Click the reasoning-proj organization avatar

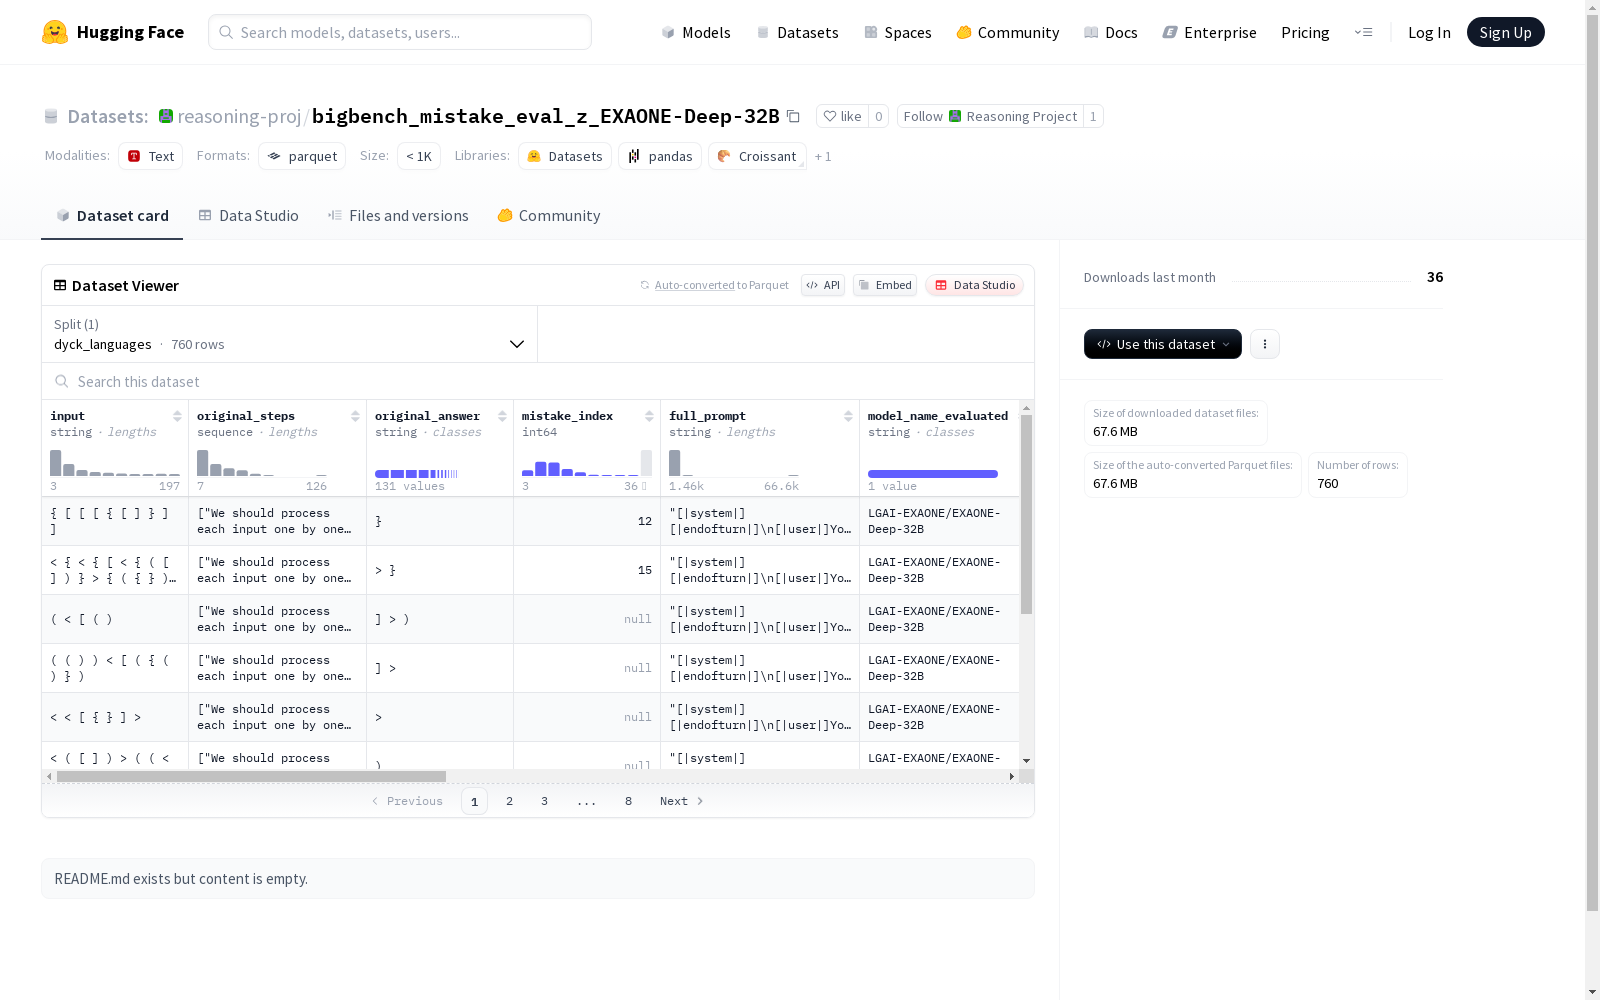point(166,116)
